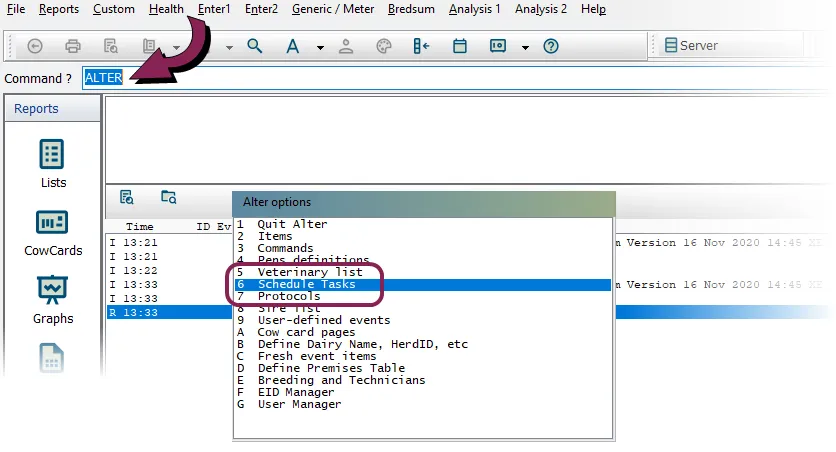836x452 pixels.
Task: Expand the screen capture dropdown arrow
Action: pyautogui.click(x=525, y=47)
